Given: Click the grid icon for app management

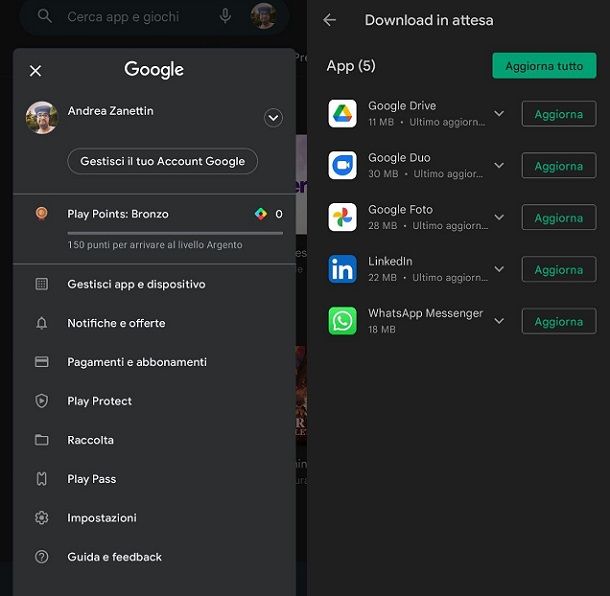Looking at the screenshot, I should click(x=42, y=284).
